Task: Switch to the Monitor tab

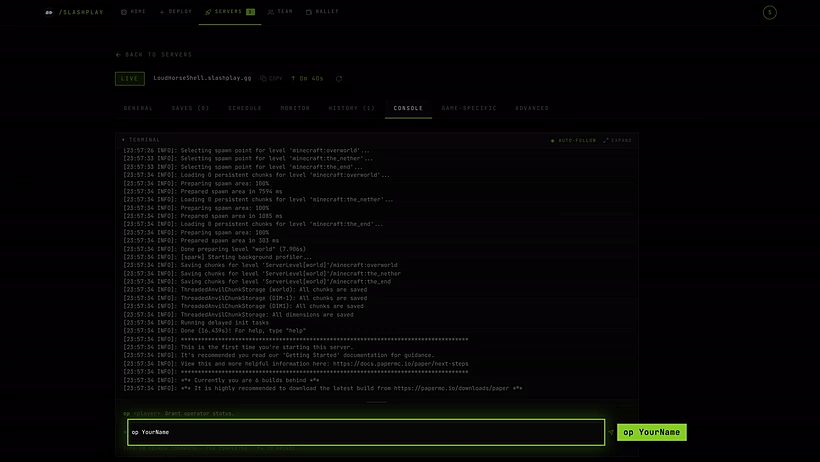Action: [295, 108]
